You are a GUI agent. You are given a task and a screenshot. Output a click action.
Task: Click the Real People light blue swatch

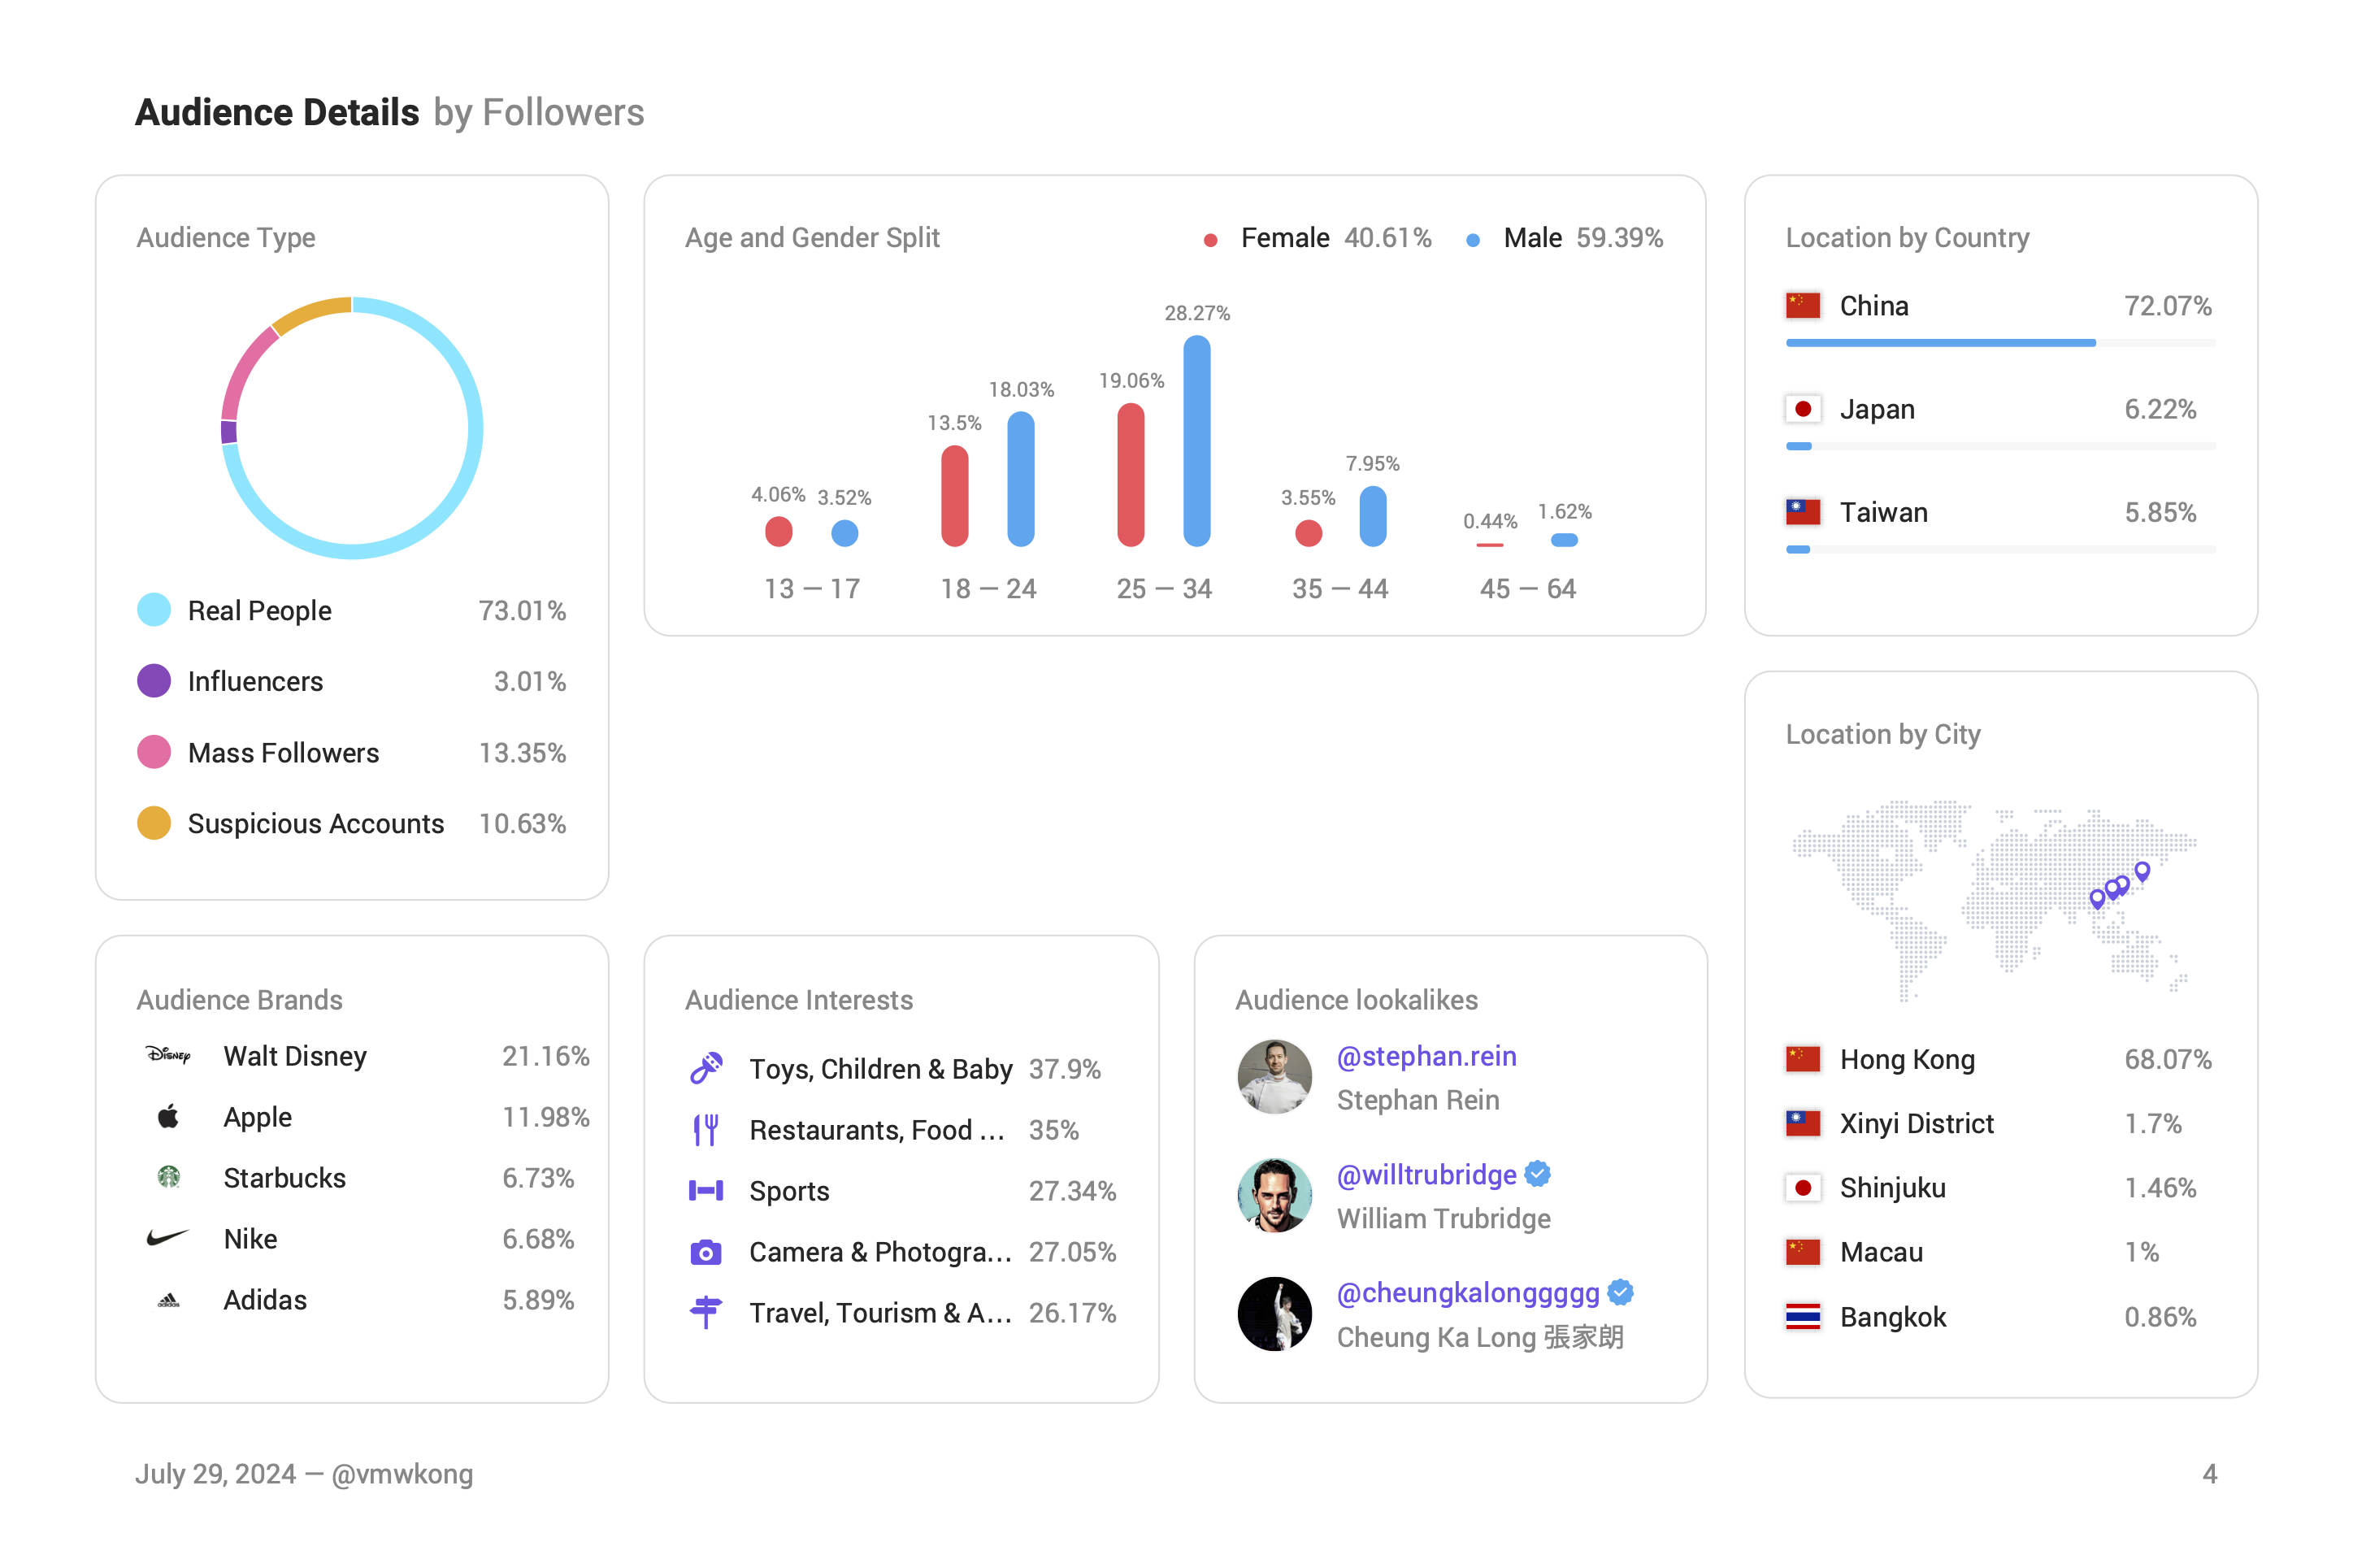pos(154,610)
